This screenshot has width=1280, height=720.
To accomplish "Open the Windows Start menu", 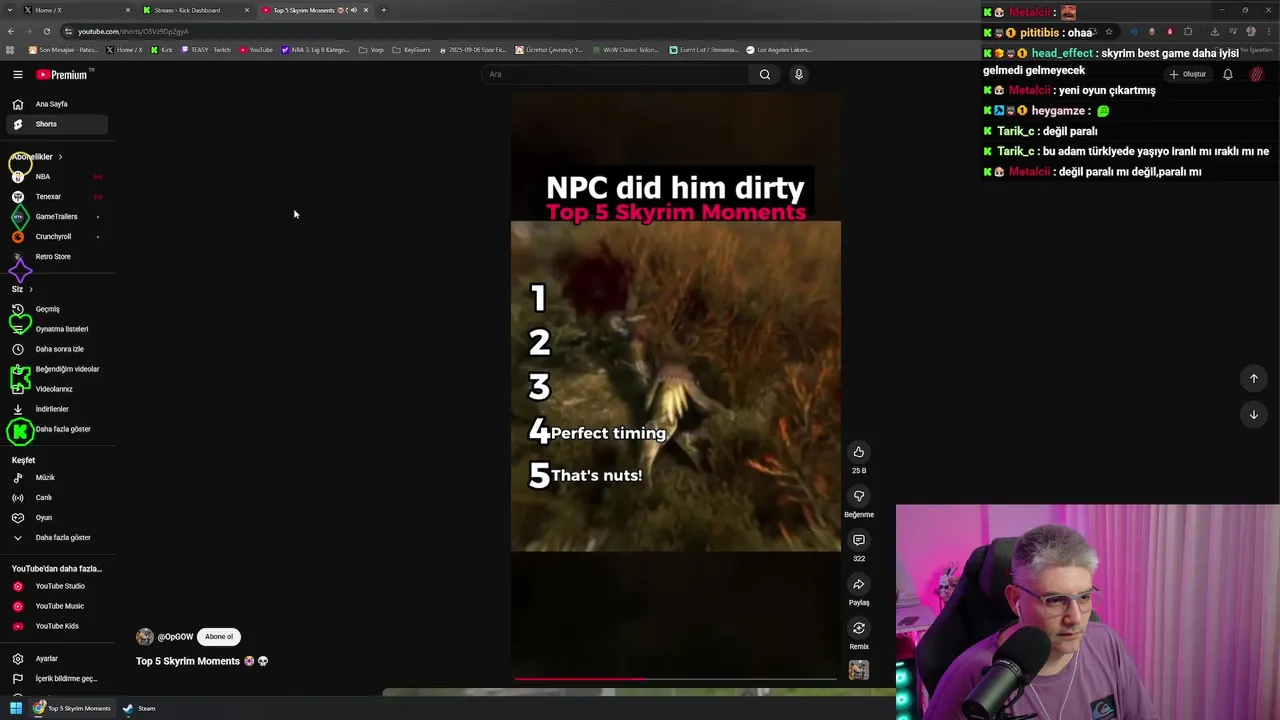I will [x=16, y=708].
